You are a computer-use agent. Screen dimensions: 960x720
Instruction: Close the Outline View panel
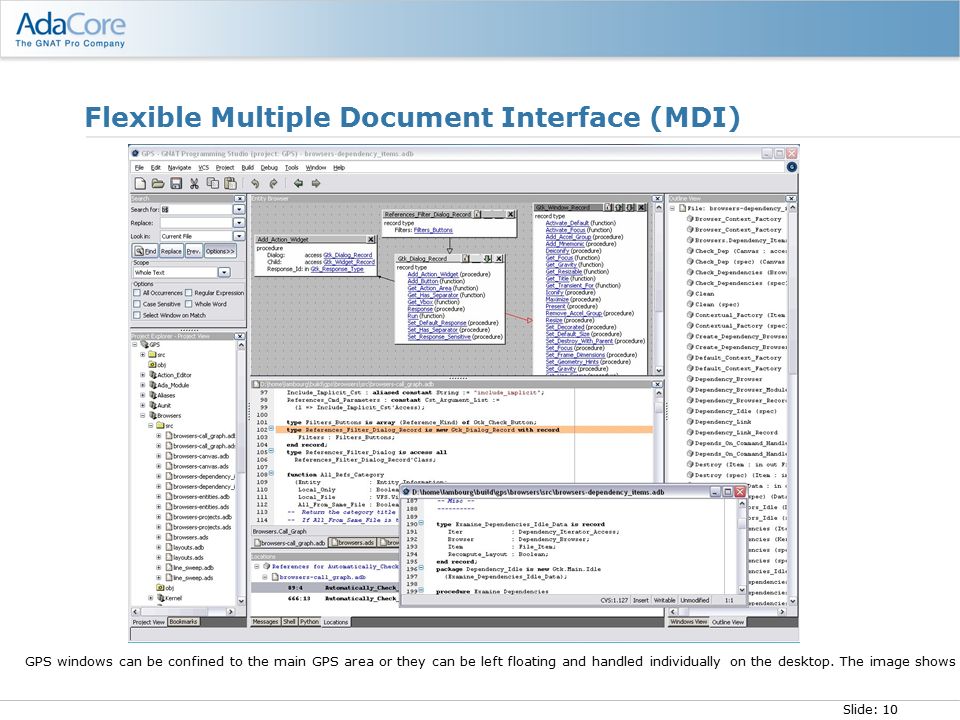791,199
